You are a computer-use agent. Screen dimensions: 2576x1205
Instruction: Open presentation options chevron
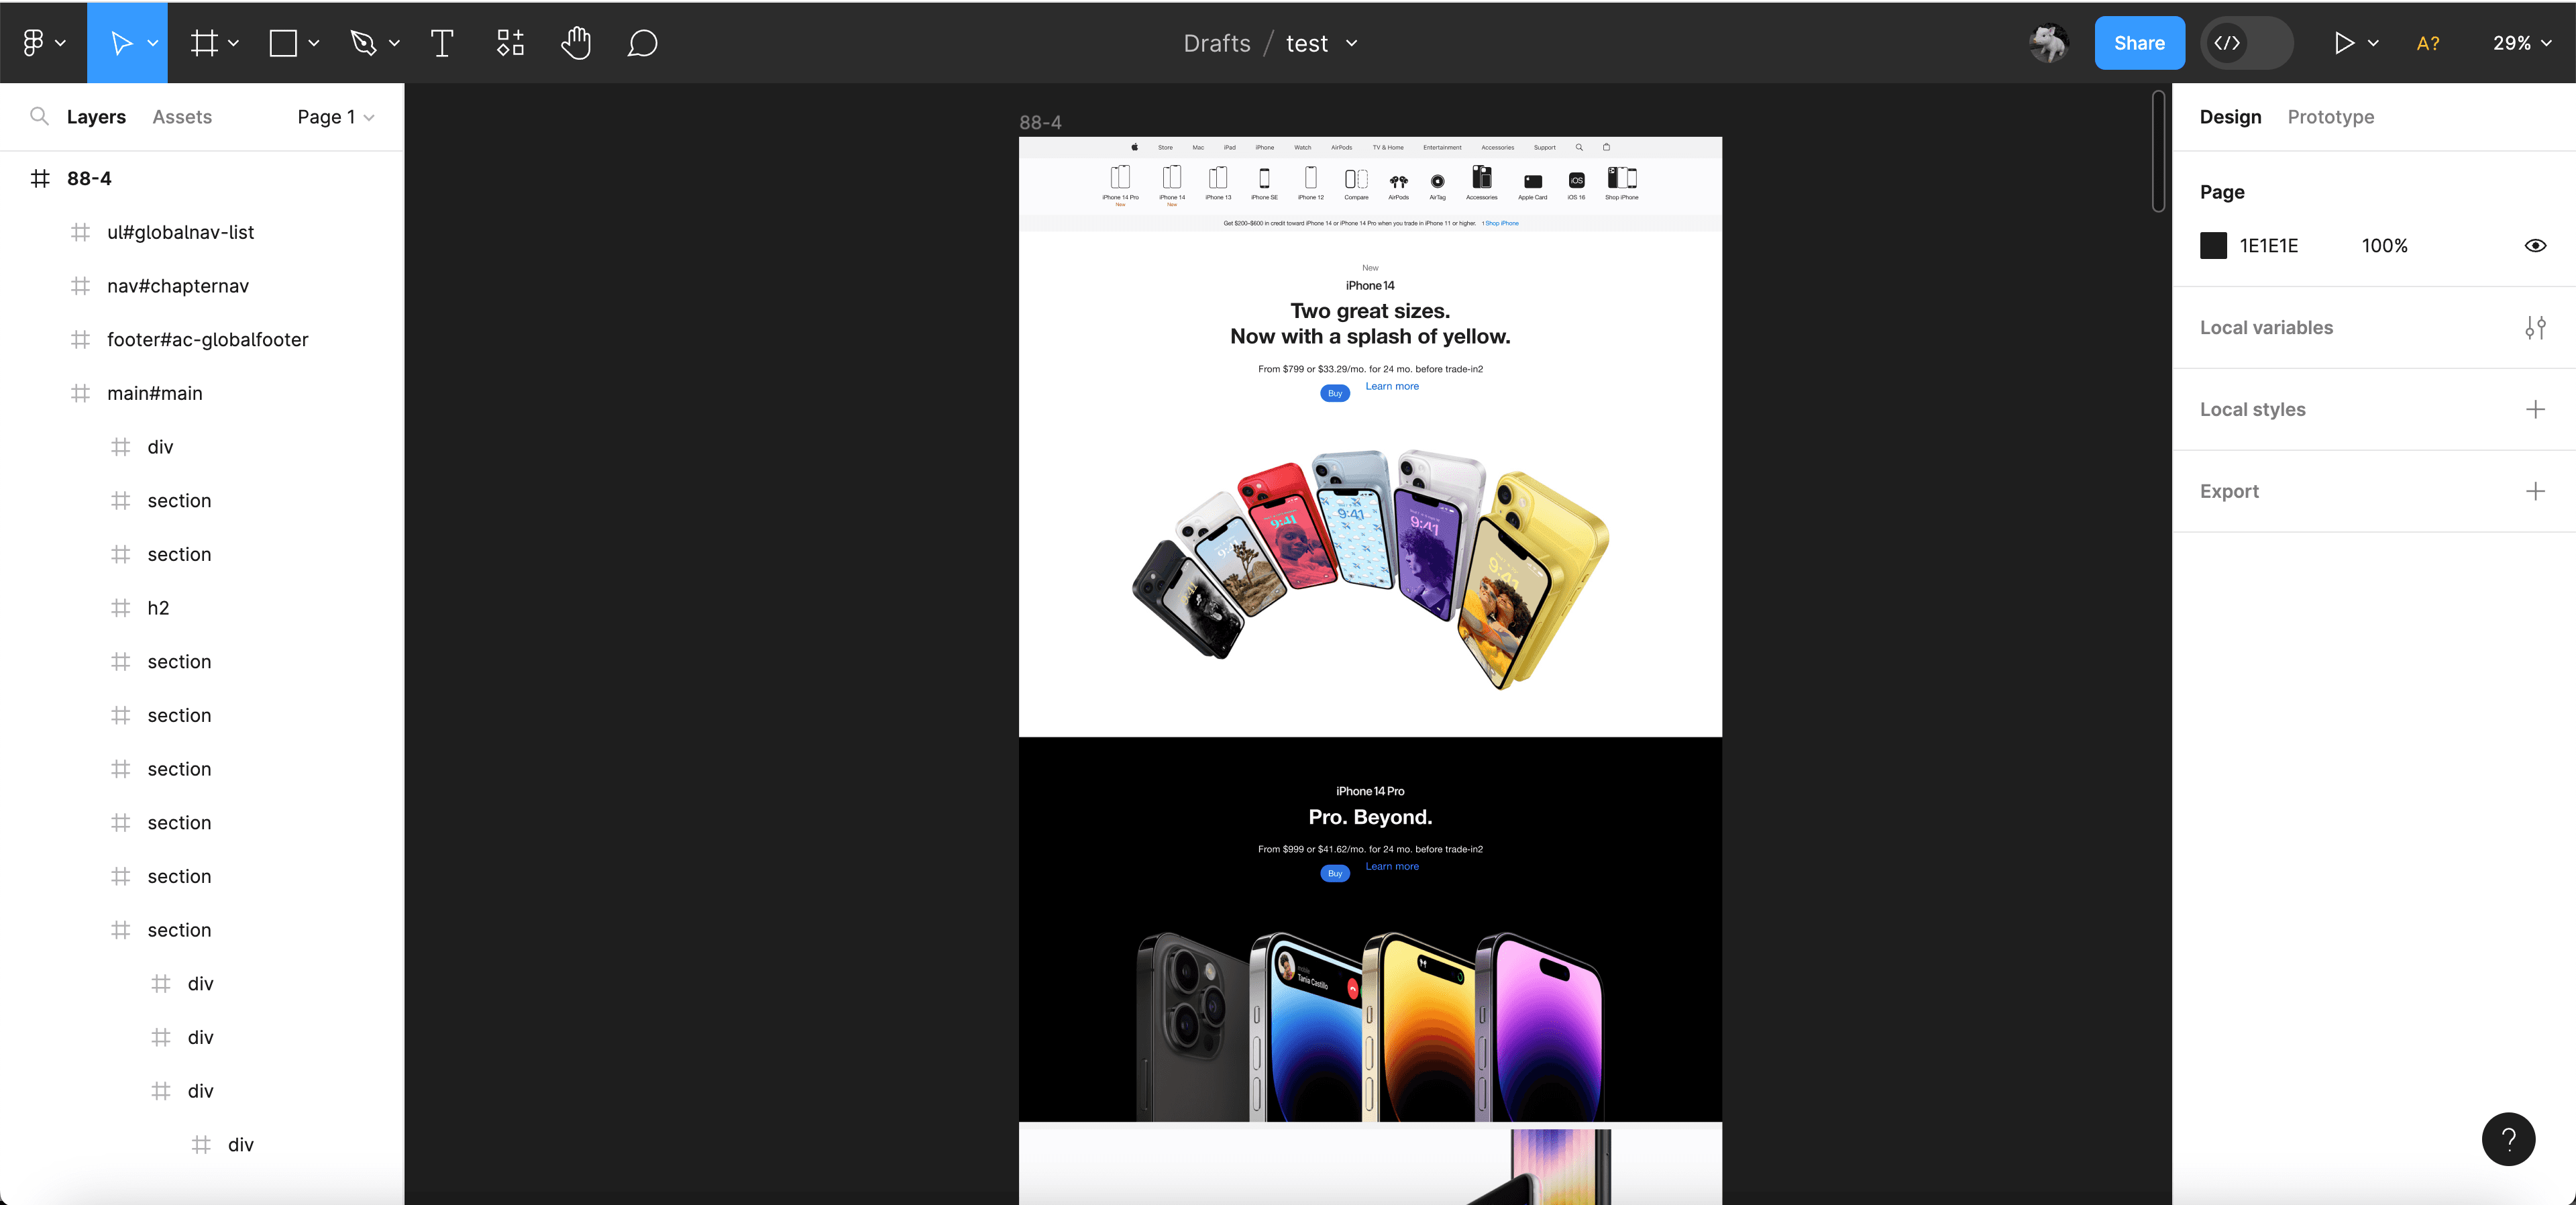pos(2373,43)
